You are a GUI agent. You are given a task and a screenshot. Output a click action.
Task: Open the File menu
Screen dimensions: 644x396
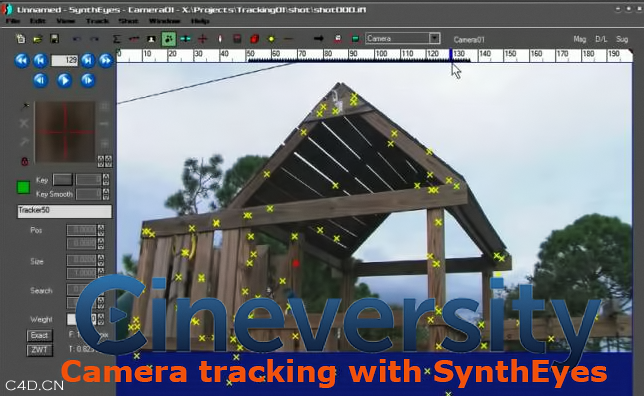click(x=13, y=21)
